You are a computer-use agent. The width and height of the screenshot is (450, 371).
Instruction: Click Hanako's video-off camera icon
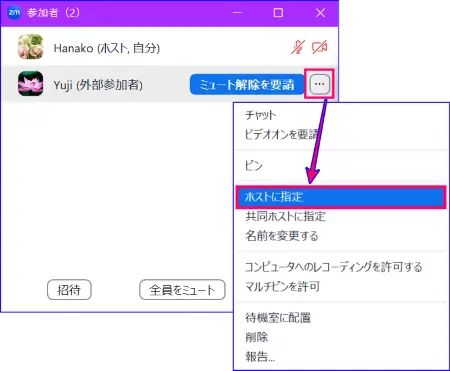320,47
